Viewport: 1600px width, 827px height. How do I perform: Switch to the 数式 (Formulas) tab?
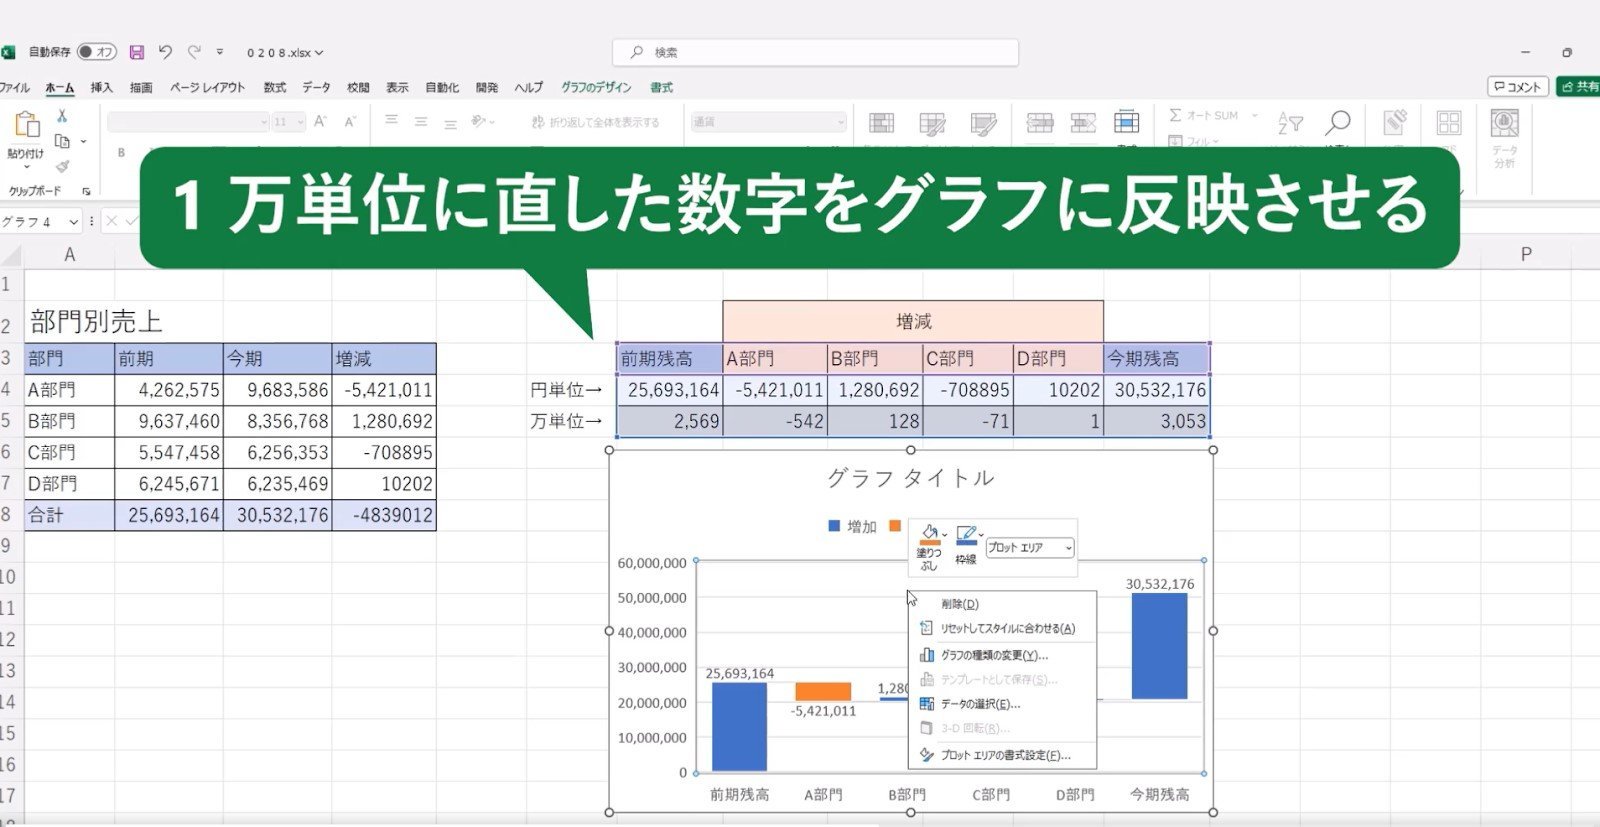(275, 87)
